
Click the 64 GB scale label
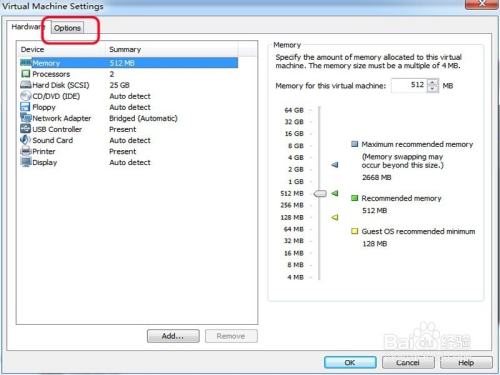click(x=294, y=110)
